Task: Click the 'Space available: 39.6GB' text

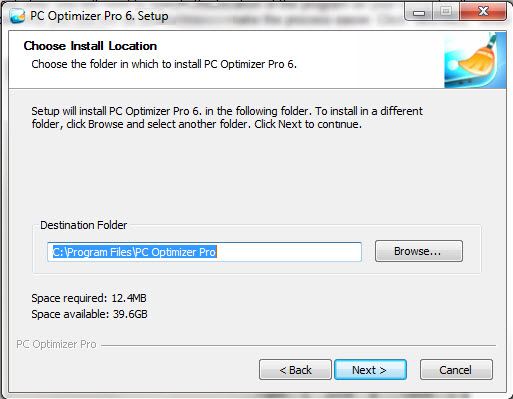Action: tap(89, 314)
